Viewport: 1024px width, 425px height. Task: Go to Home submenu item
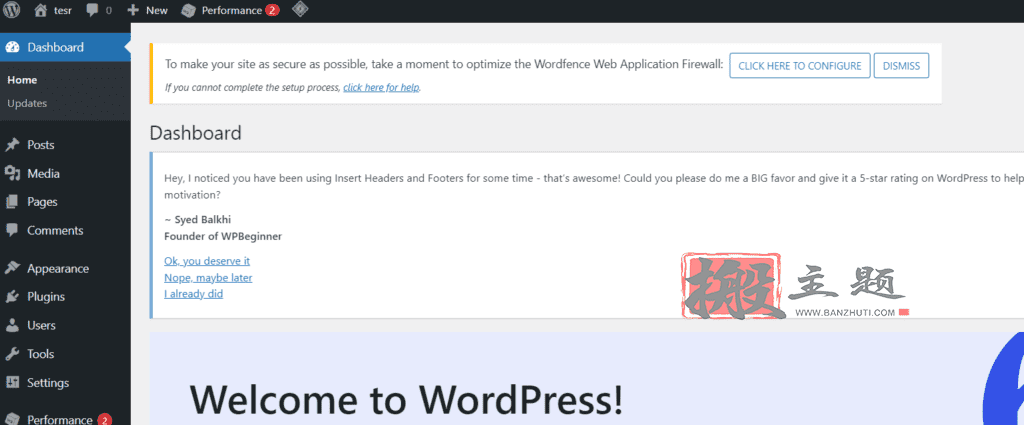[22, 80]
